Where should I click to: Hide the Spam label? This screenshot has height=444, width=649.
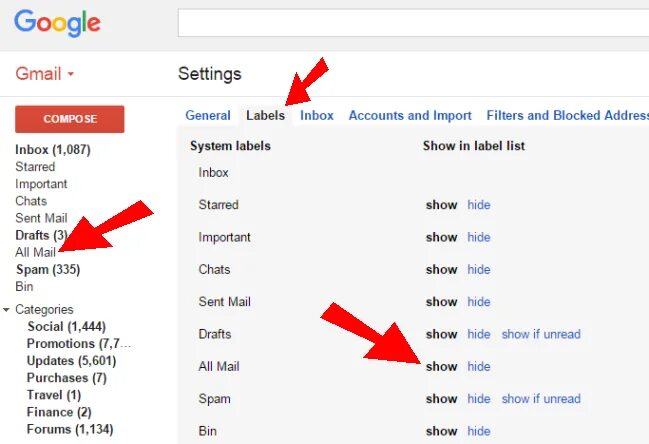click(479, 398)
